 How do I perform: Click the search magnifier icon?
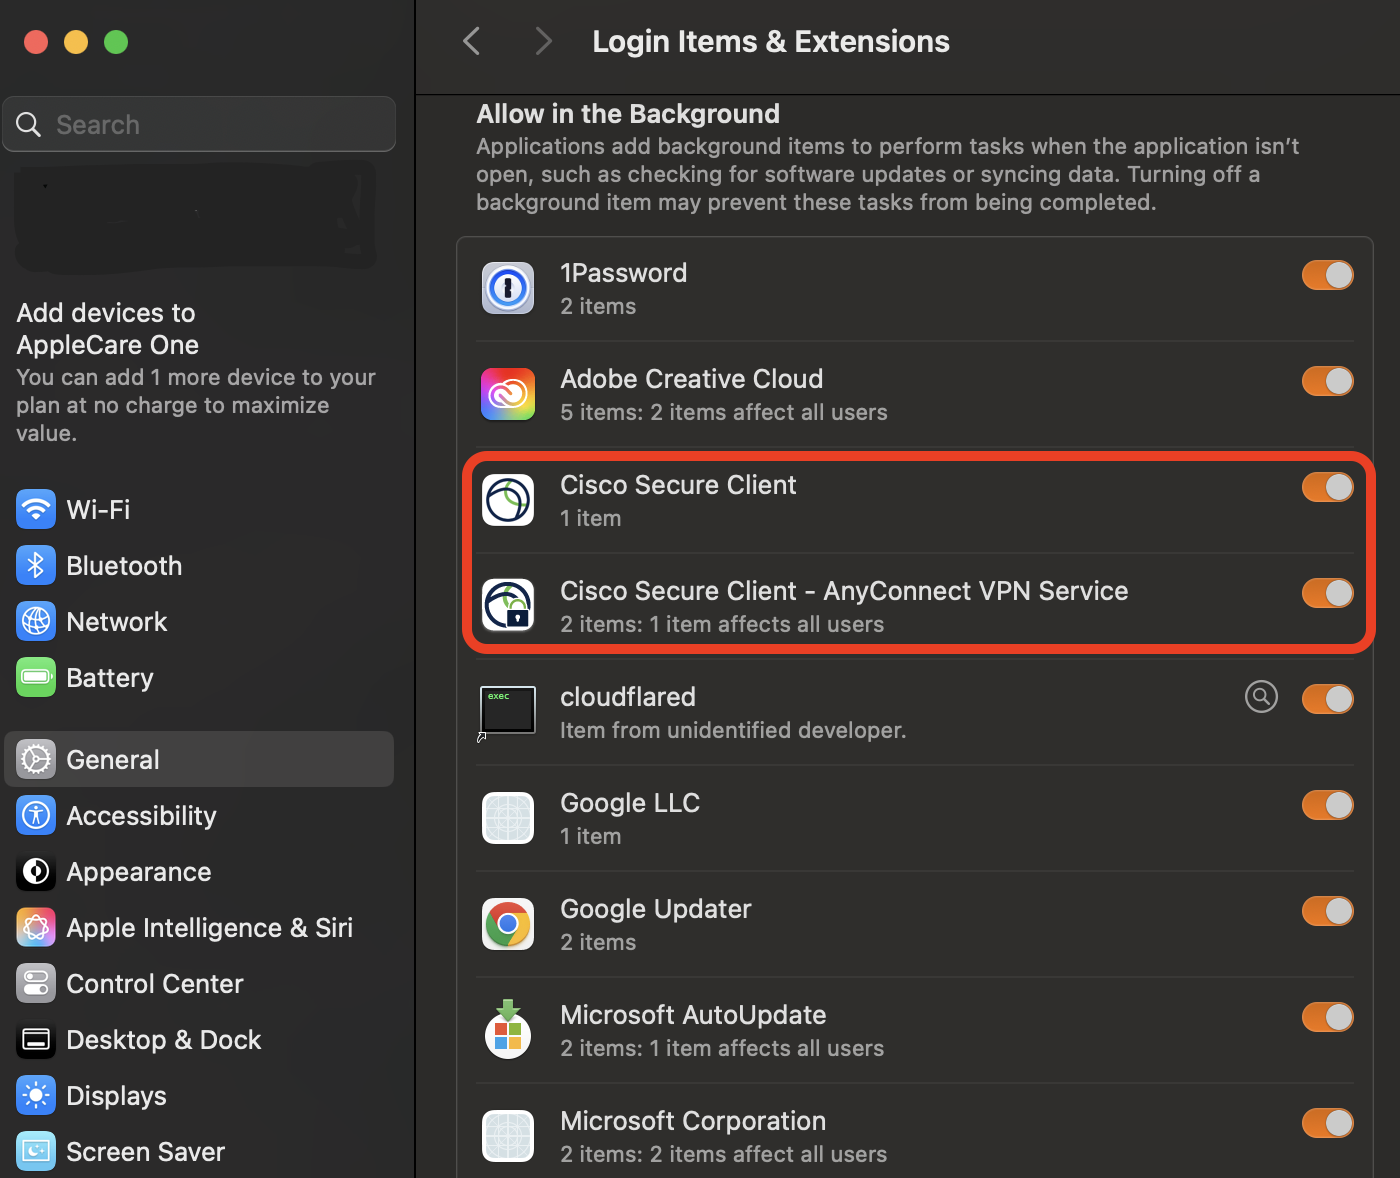click(29, 124)
